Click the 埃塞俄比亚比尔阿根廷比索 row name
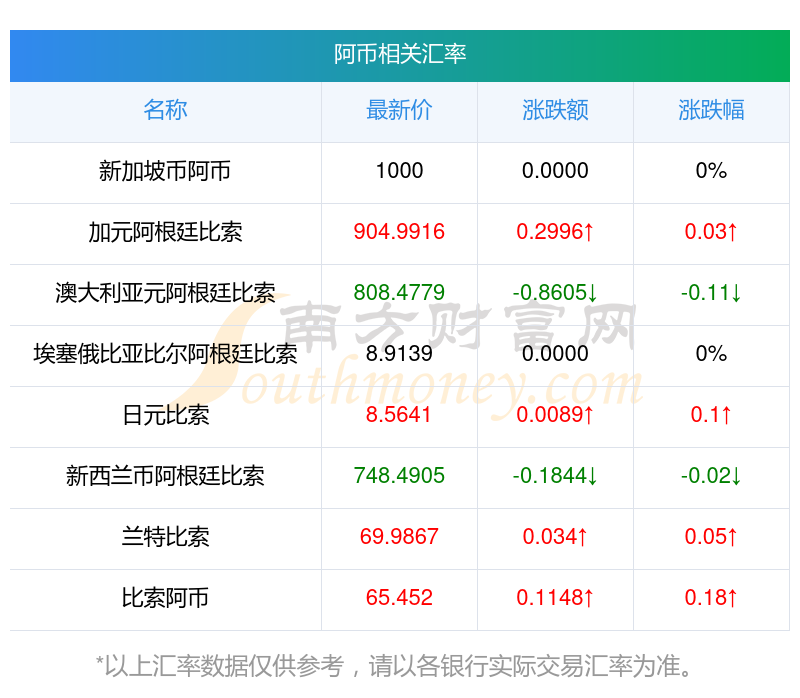The height and width of the screenshot is (698, 800). click(165, 354)
